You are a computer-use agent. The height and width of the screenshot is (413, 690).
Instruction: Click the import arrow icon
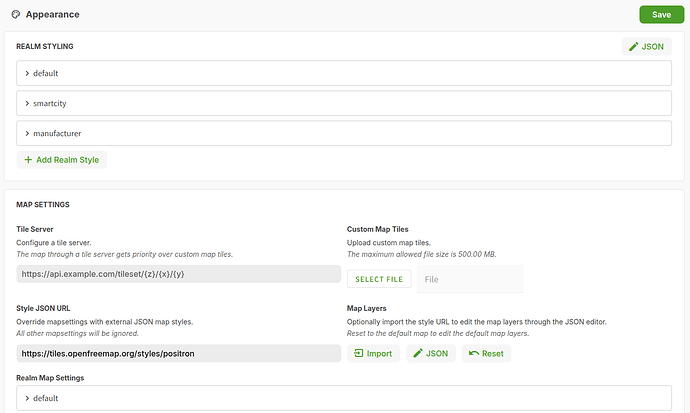359,353
